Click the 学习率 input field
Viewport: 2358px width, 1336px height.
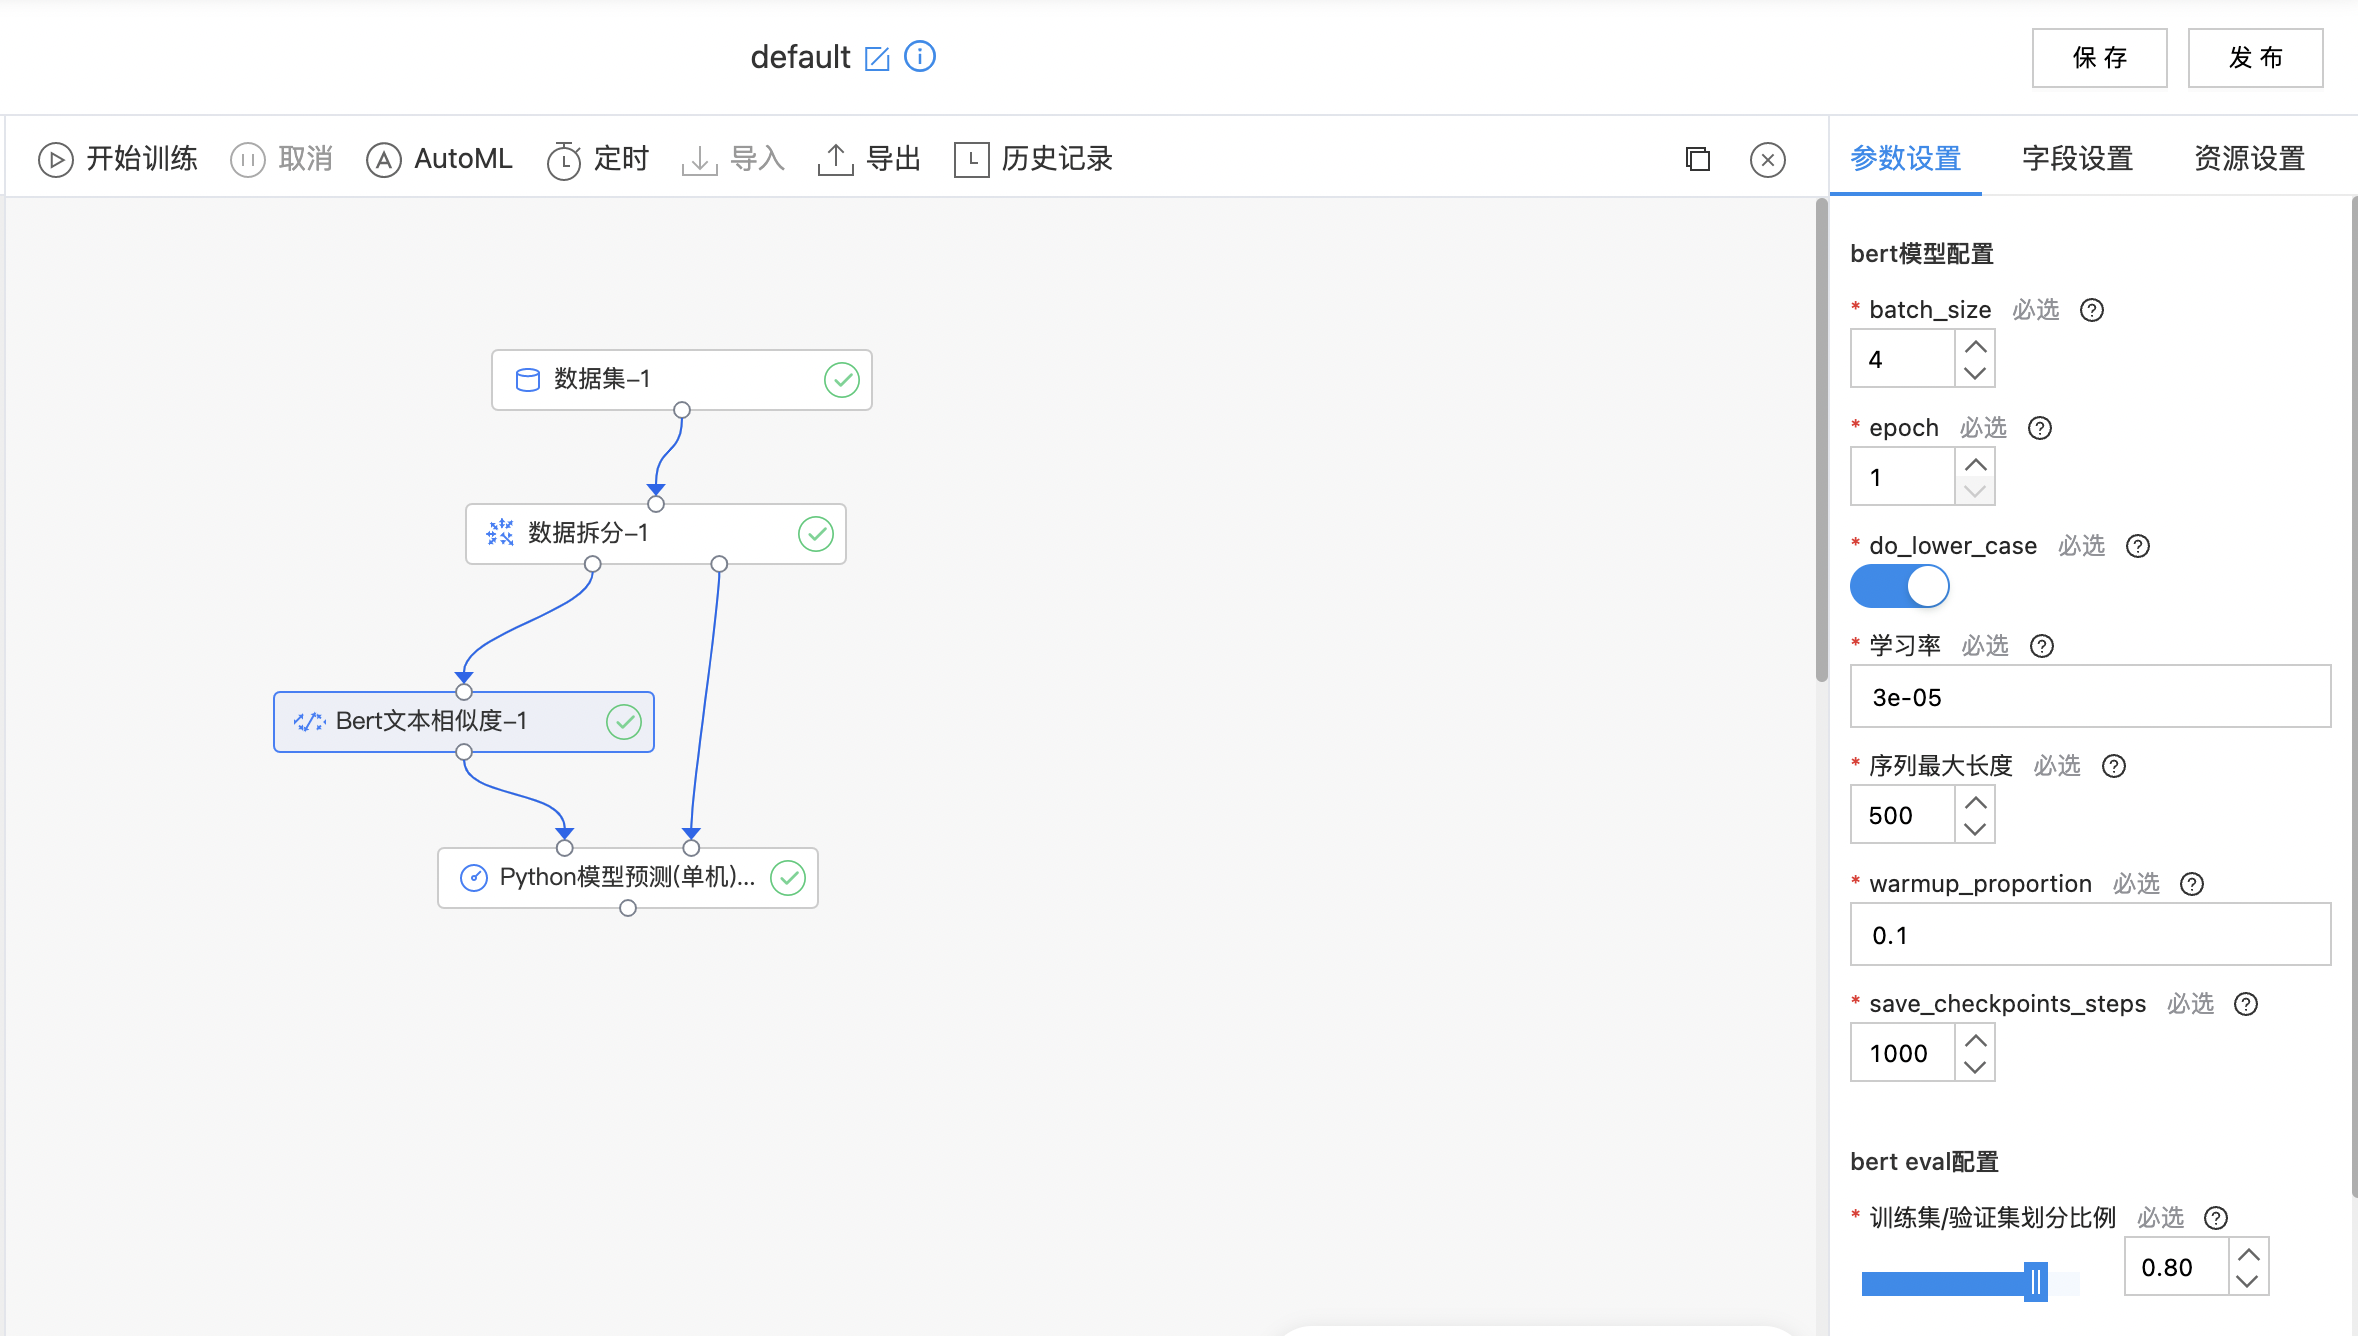point(2090,697)
